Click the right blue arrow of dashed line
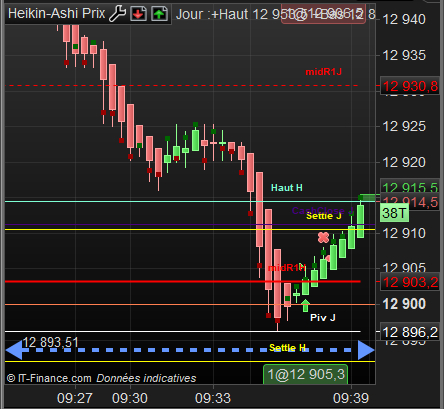Image resolution: width=444 pixels, height=409 pixels. [x=366, y=350]
